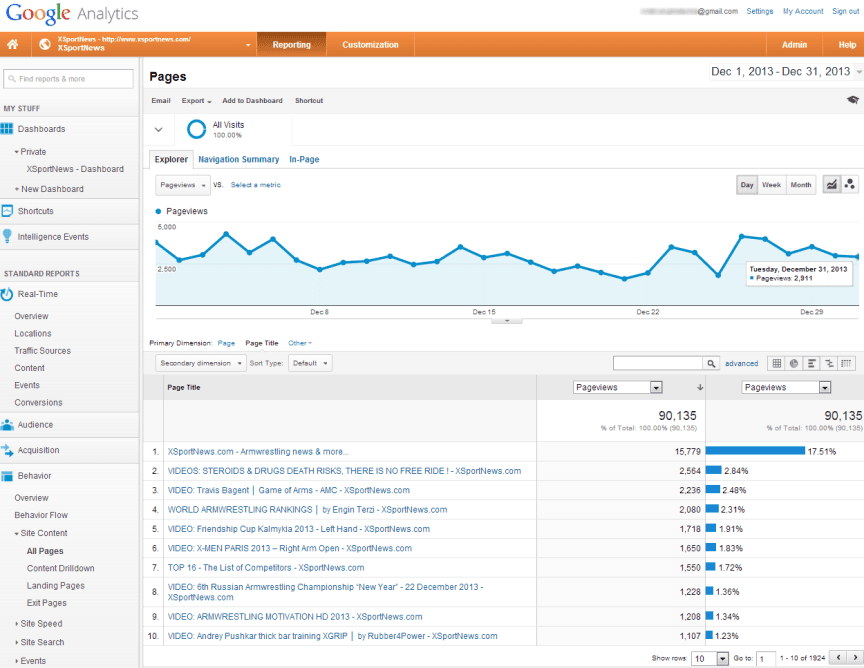This screenshot has width=864, height=668.
Task: Open the Secondary dimension dropdown
Action: click(x=201, y=363)
